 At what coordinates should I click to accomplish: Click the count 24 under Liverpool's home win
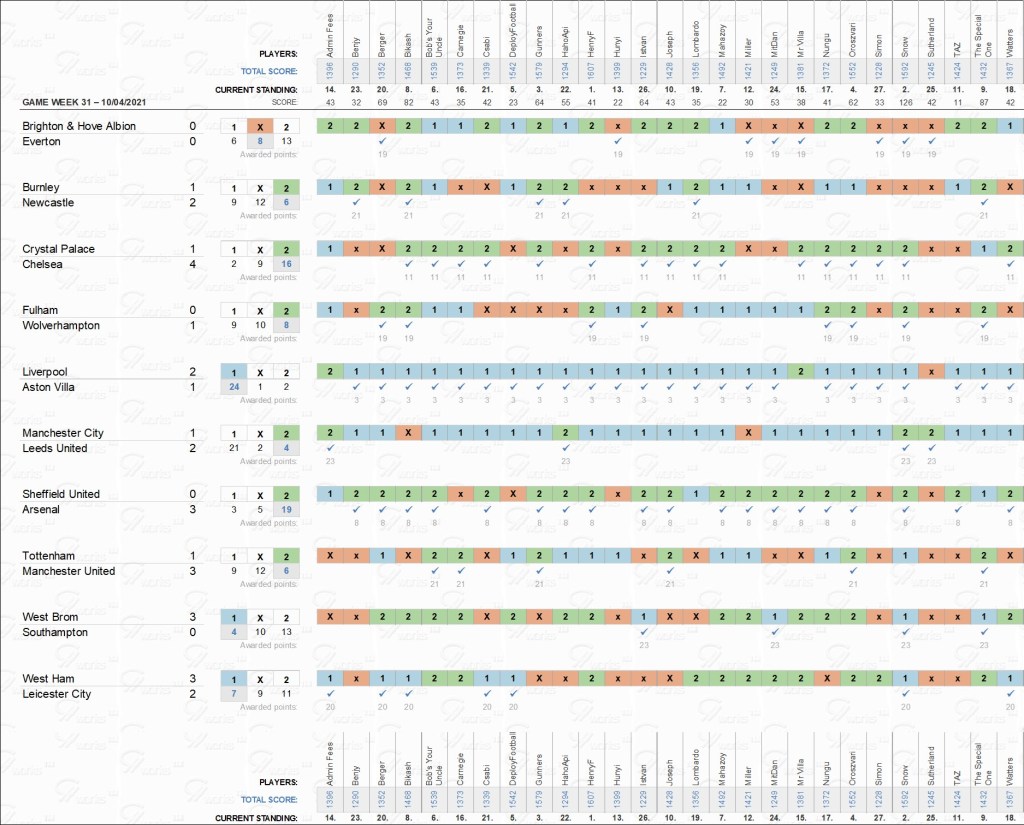pyautogui.click(x=233, y=386)
